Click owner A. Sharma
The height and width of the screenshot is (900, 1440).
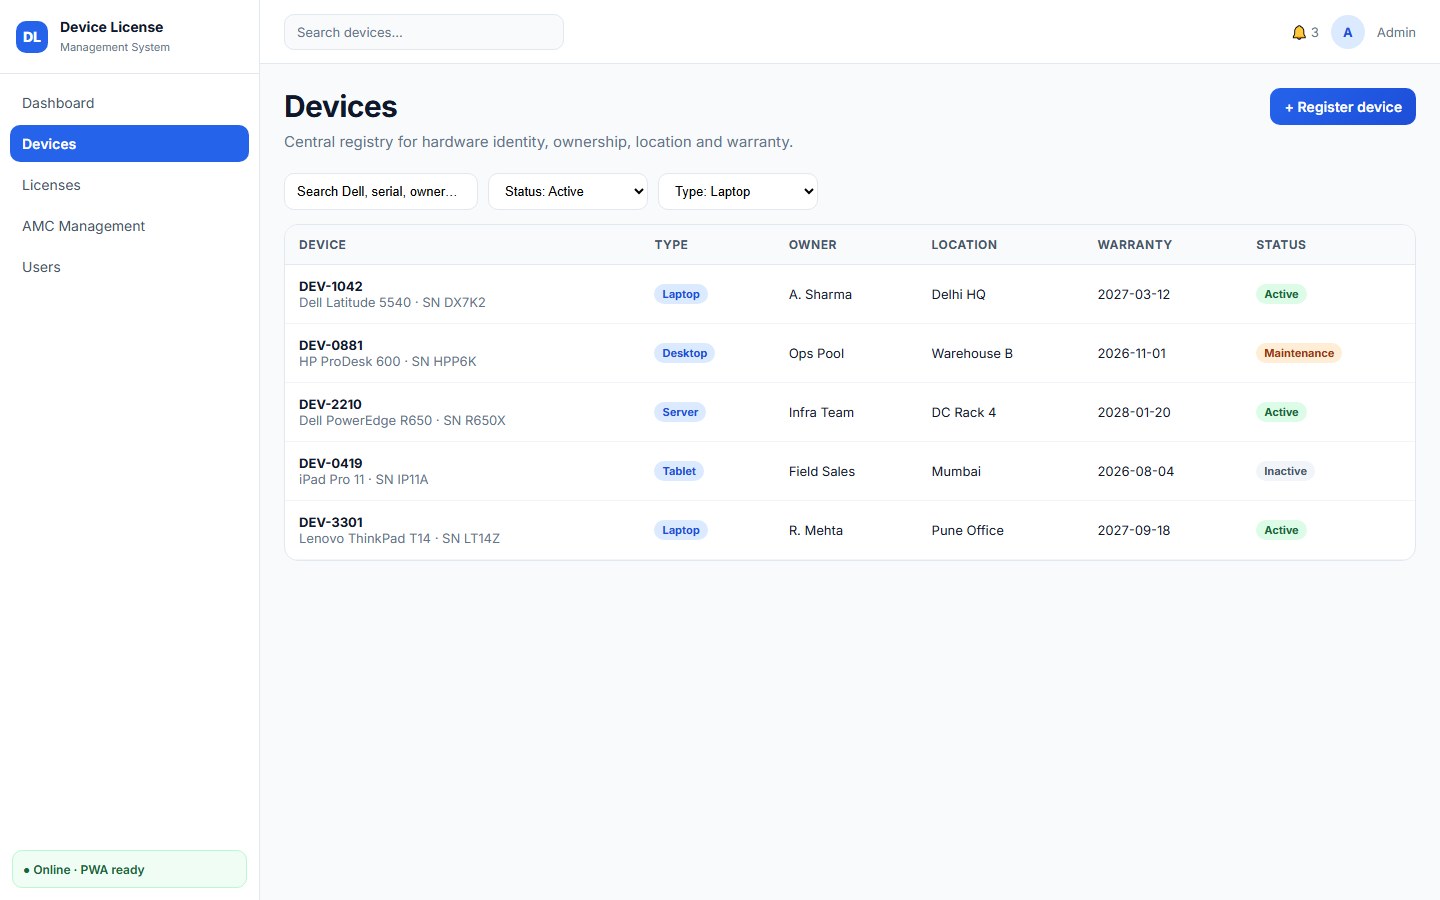click(820, 294)
